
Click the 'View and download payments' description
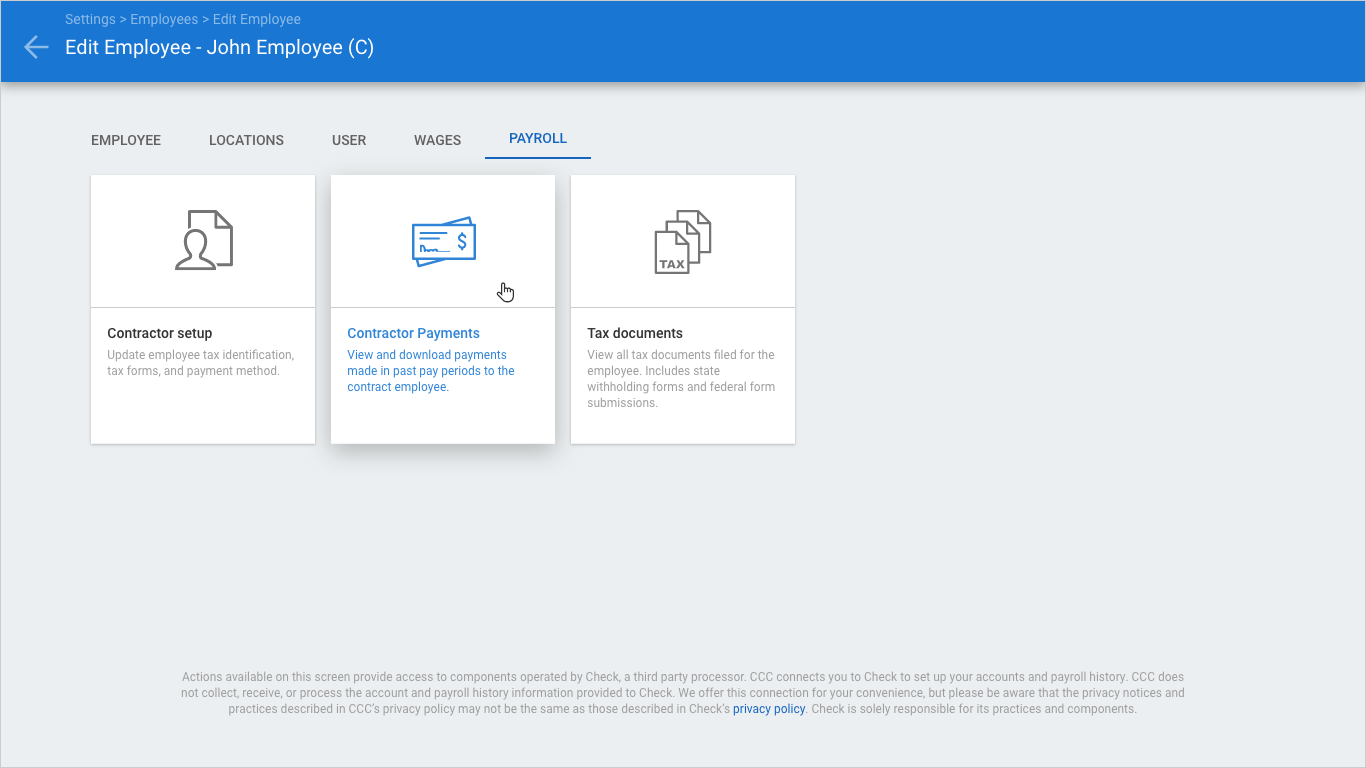pyautogui.click(x=430, y=371)
